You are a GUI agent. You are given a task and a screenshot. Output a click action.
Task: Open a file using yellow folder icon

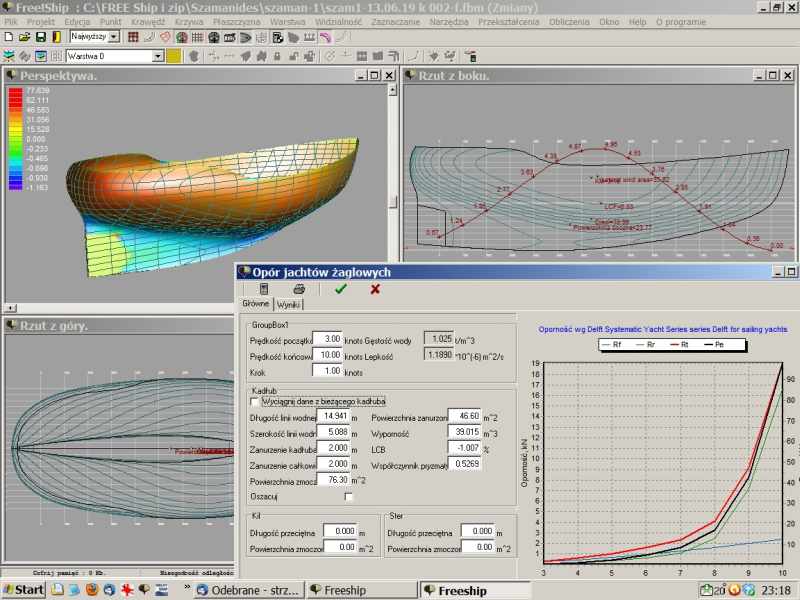(x=24, y=37)
